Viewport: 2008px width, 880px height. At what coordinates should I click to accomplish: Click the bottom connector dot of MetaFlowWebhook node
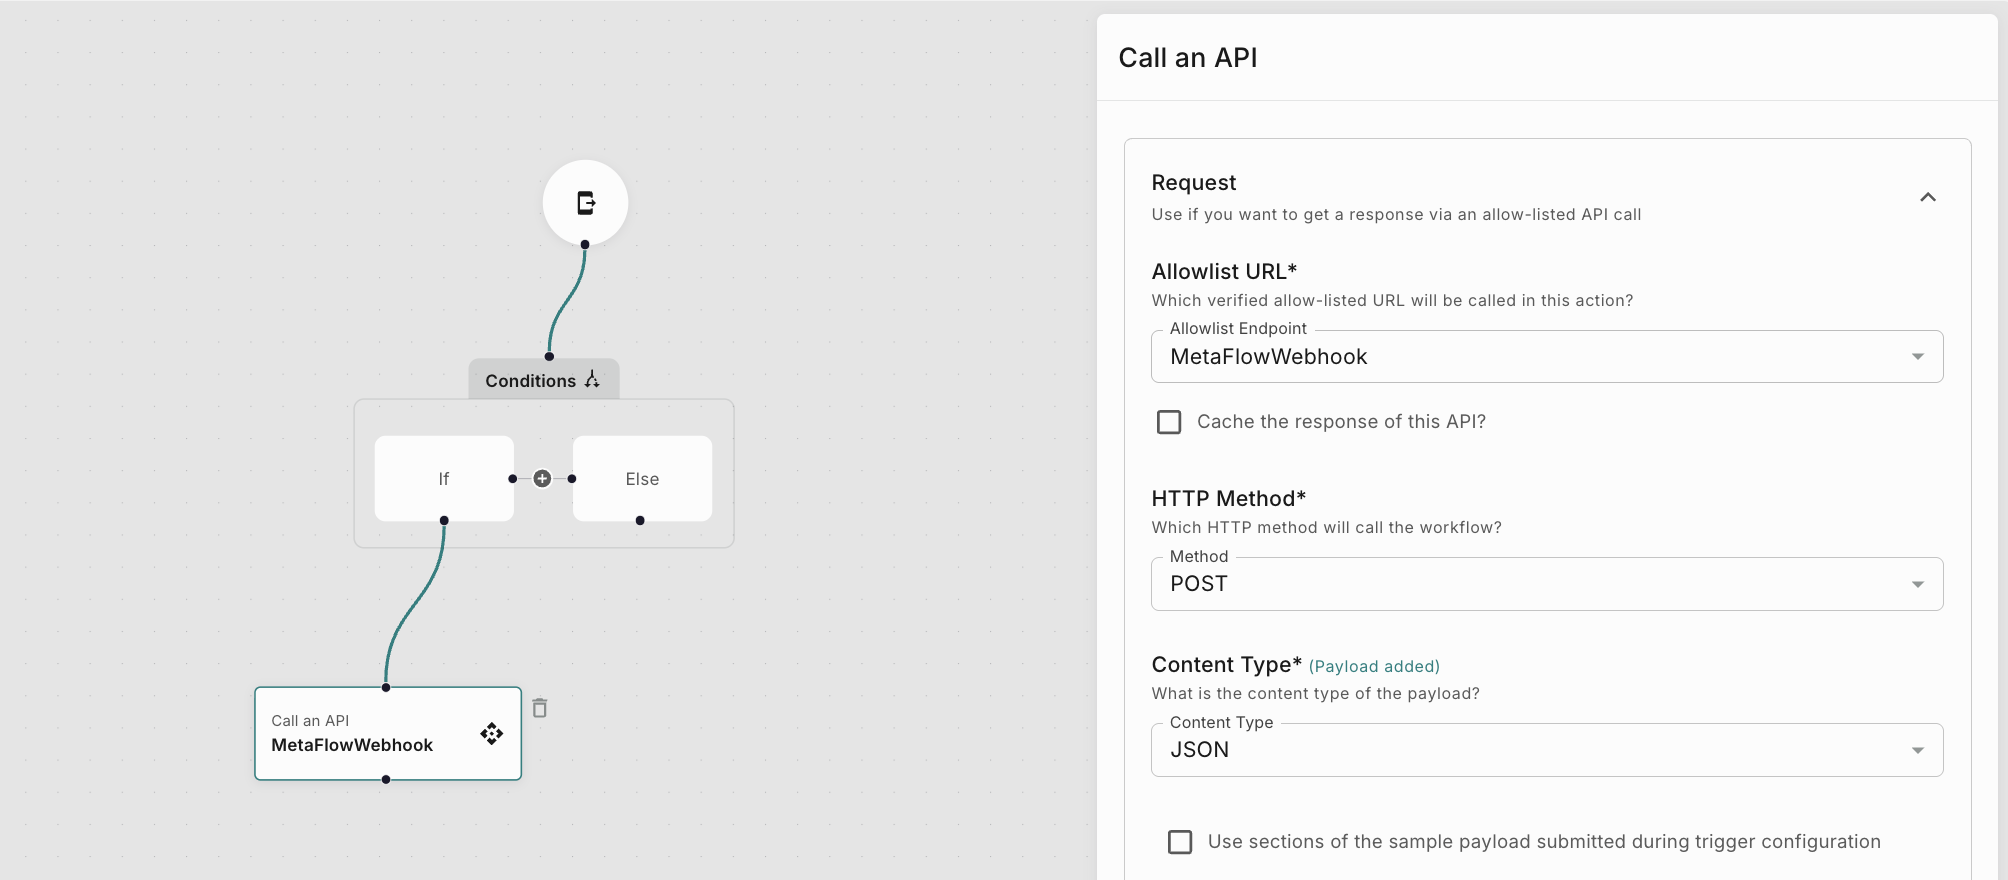tap(386, 779)
